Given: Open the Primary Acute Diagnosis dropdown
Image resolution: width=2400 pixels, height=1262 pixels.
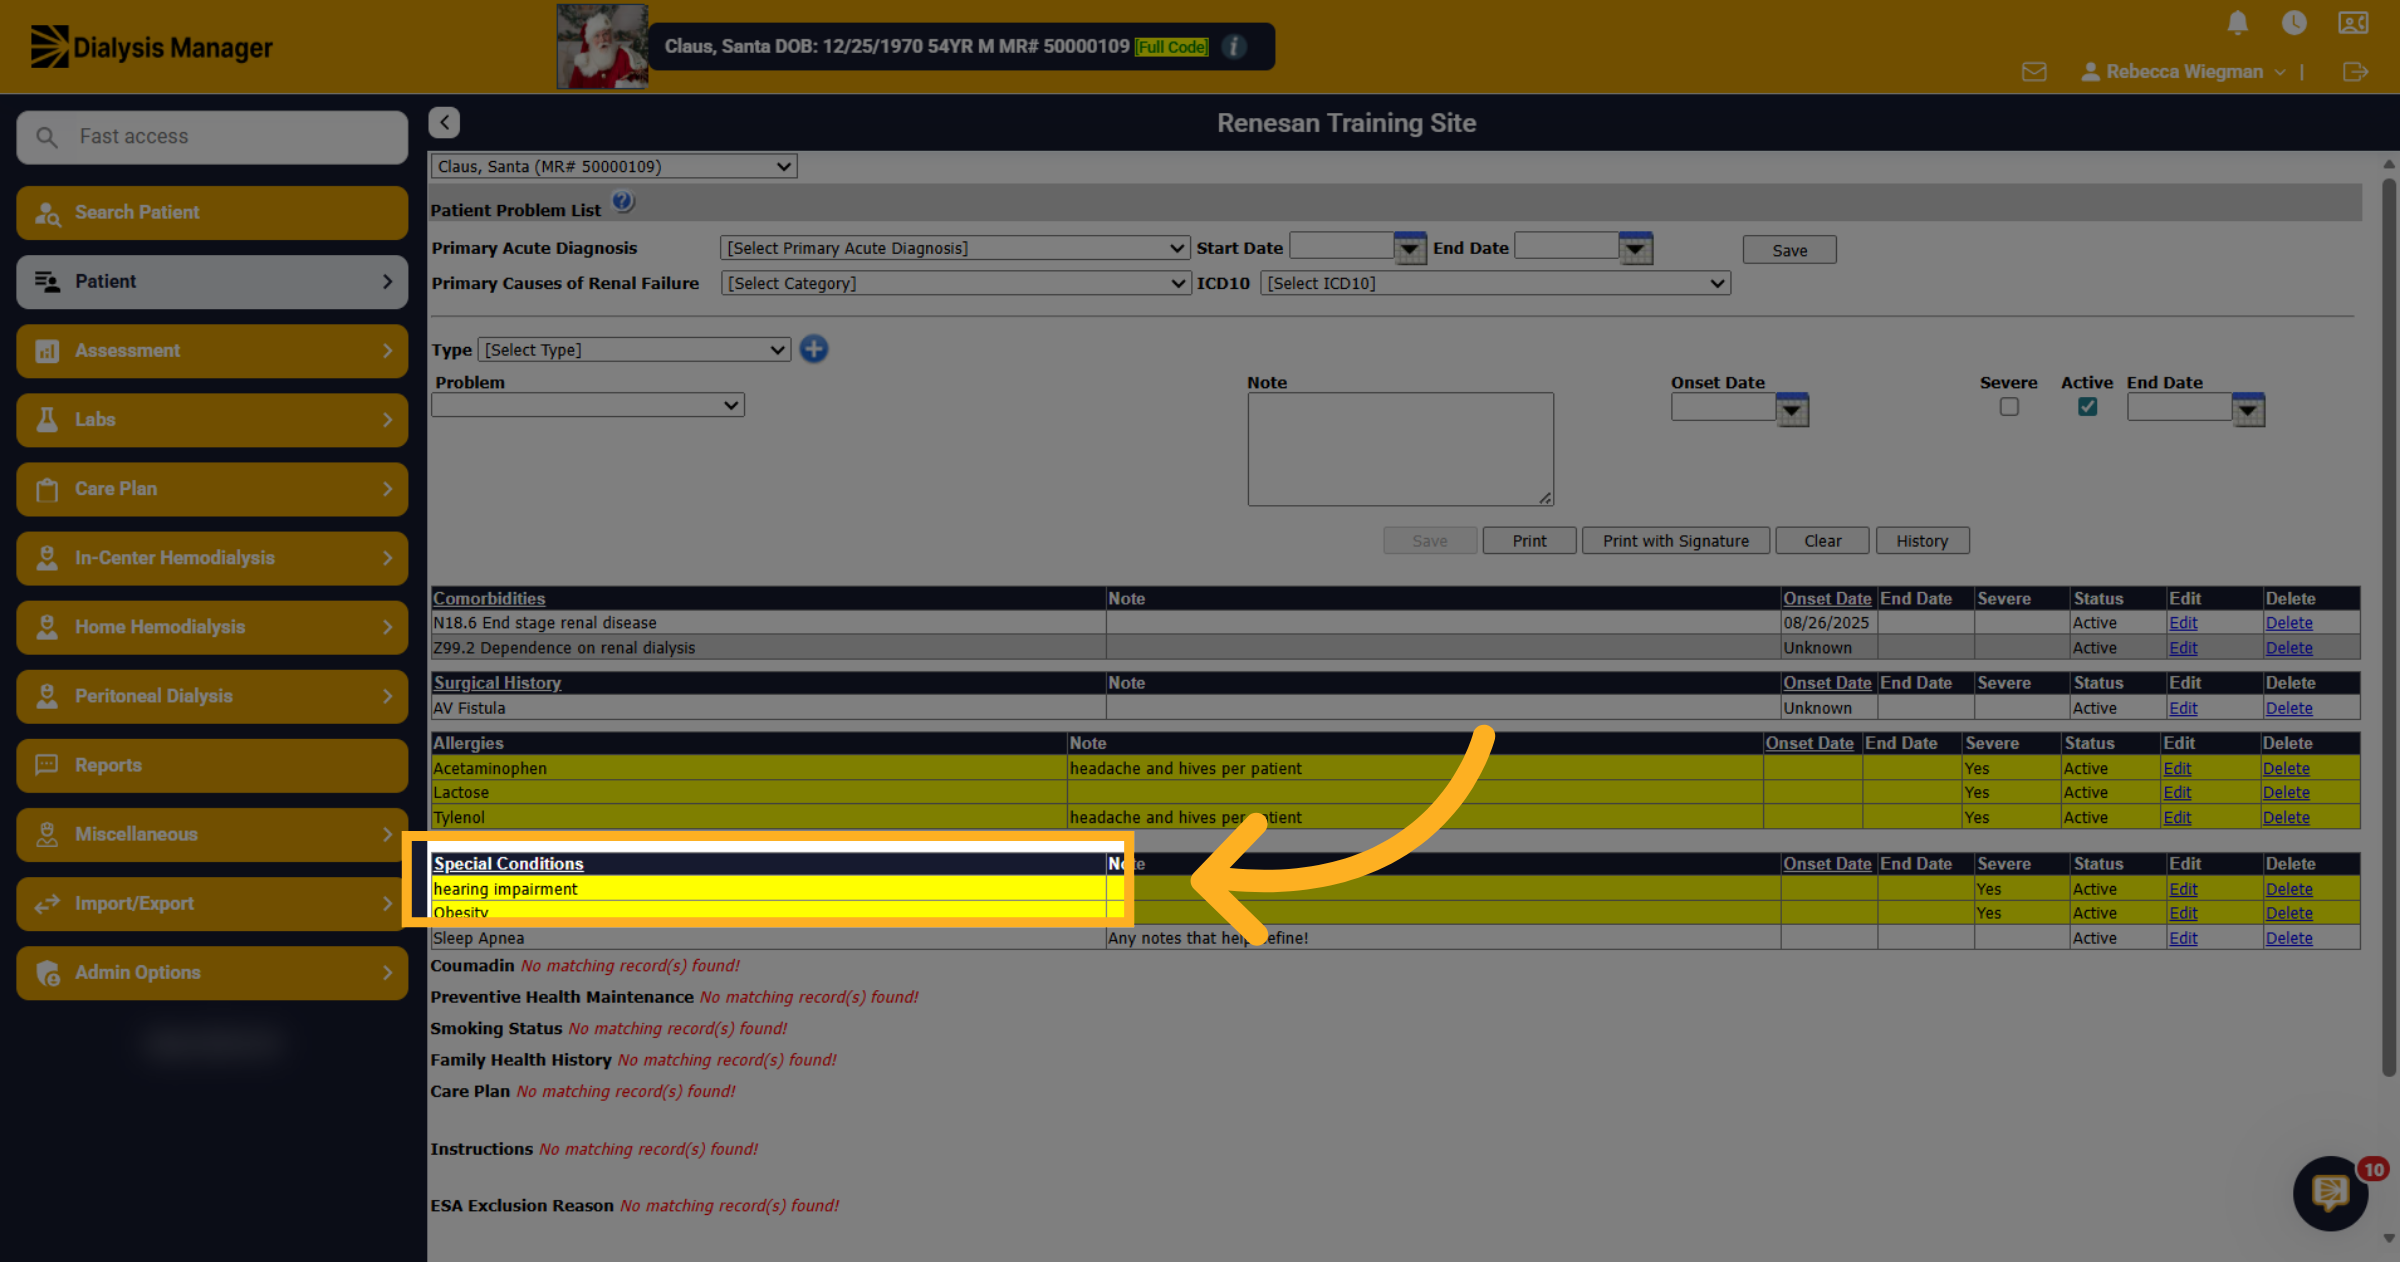Looking at the screenshot, I should [955, 248].
